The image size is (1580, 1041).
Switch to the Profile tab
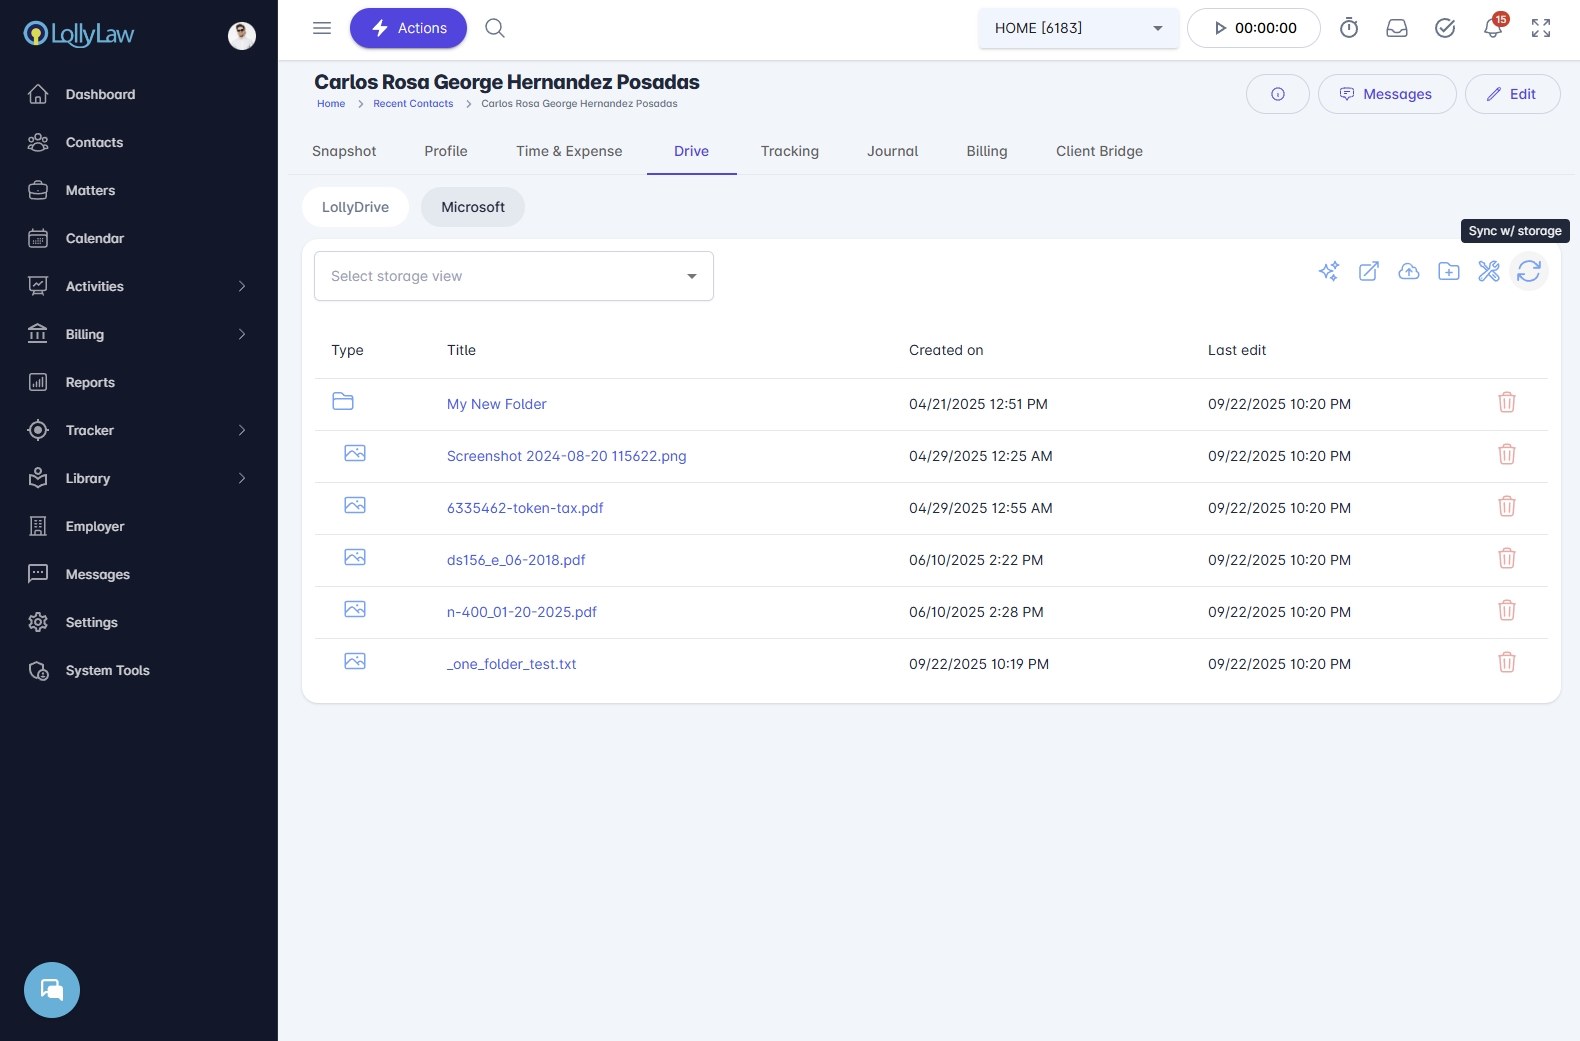tap(446, 151)
